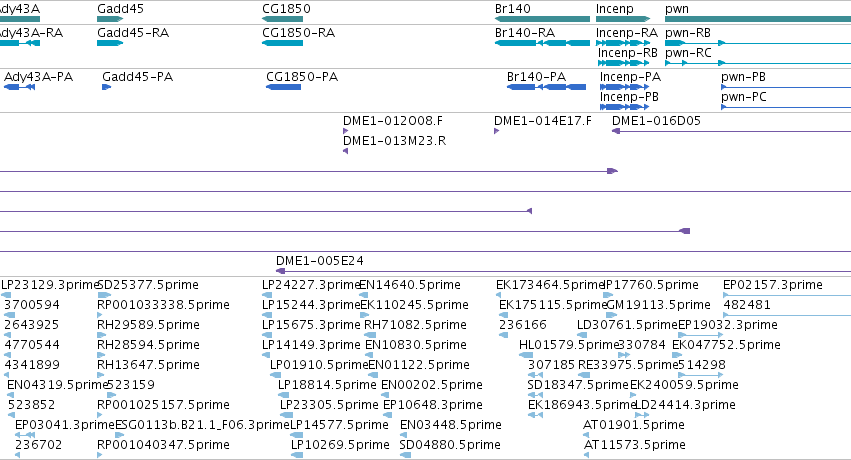The width and height of the screenshot is (851, 460).
Task: Select the EK047752.5prime EST label
Action: click(726, 345)
